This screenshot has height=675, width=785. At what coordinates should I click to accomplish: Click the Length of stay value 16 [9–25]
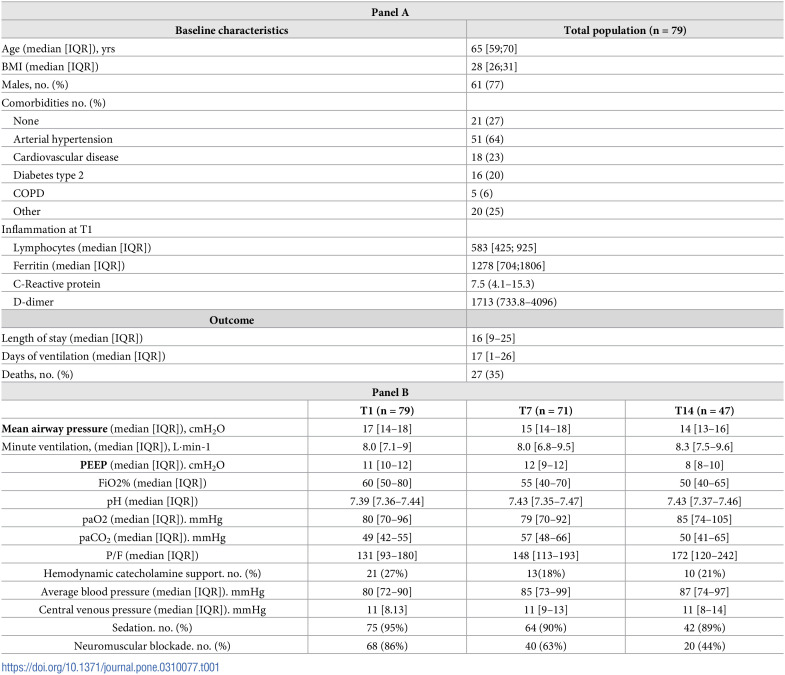(493, 338)
